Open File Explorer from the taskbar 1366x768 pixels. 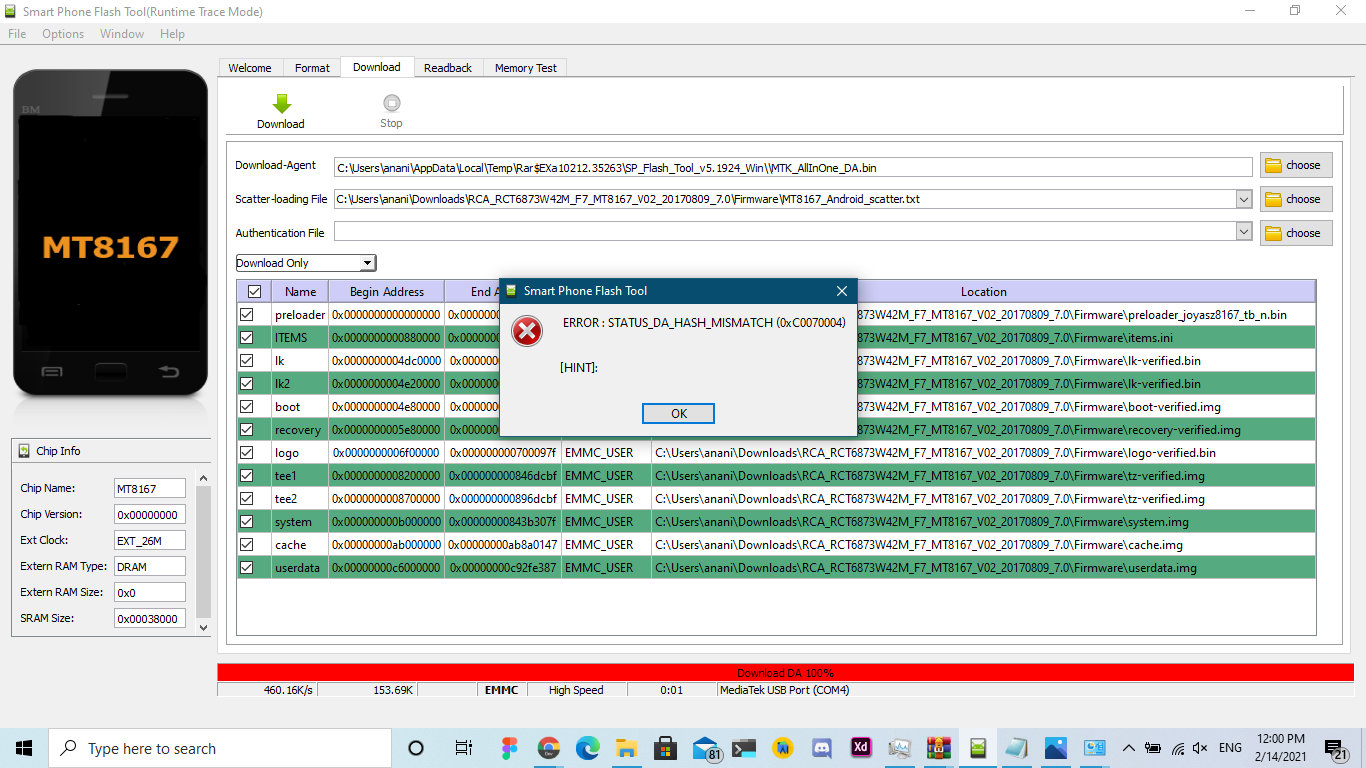(x=626, y=748)
